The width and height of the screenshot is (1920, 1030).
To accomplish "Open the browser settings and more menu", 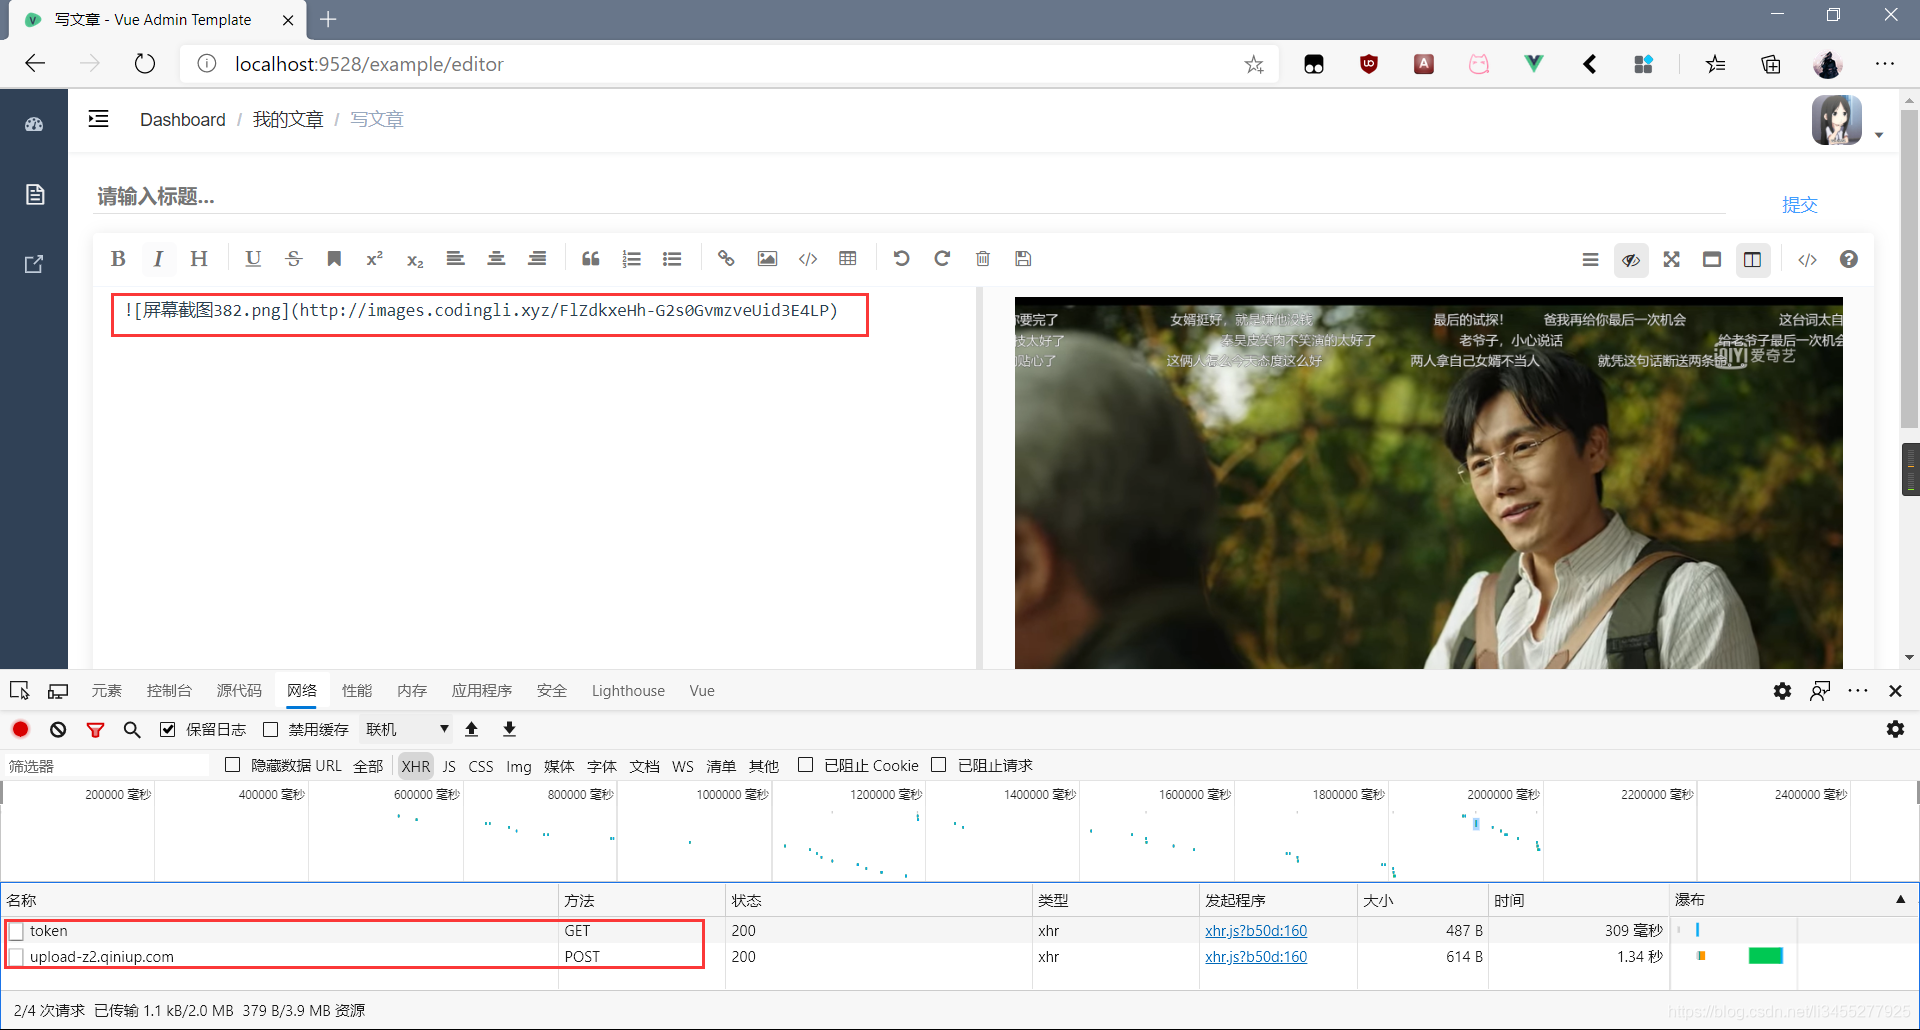I will coord(1885,64).
